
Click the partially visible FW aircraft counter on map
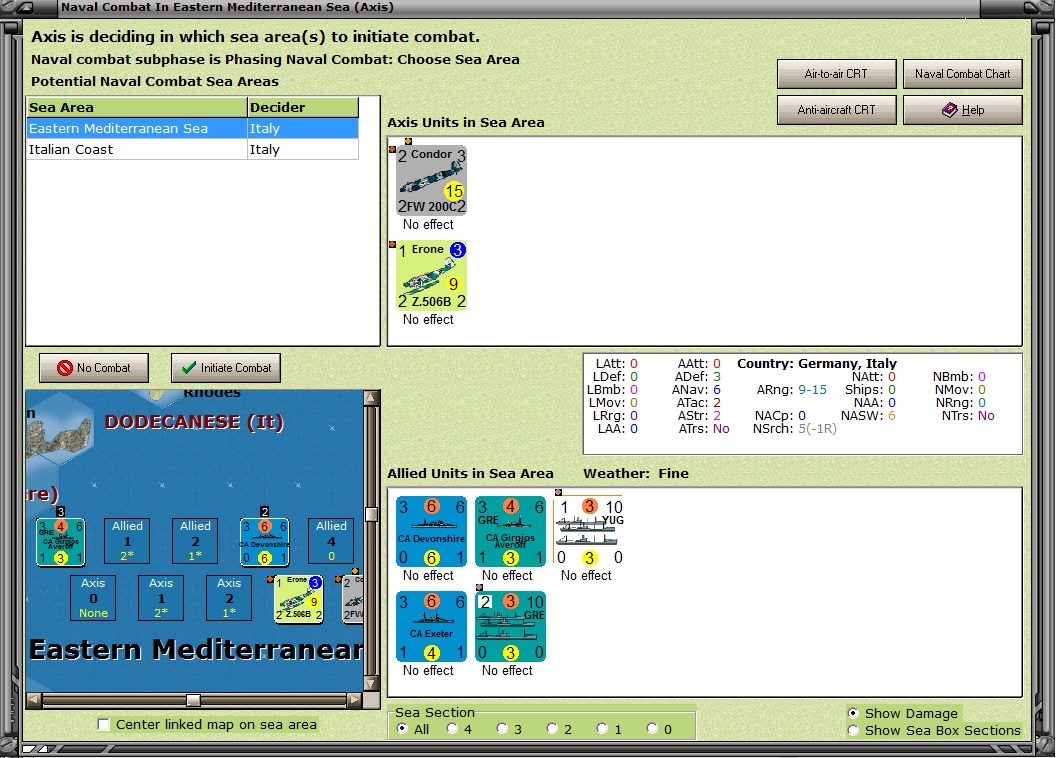point(353,598)
